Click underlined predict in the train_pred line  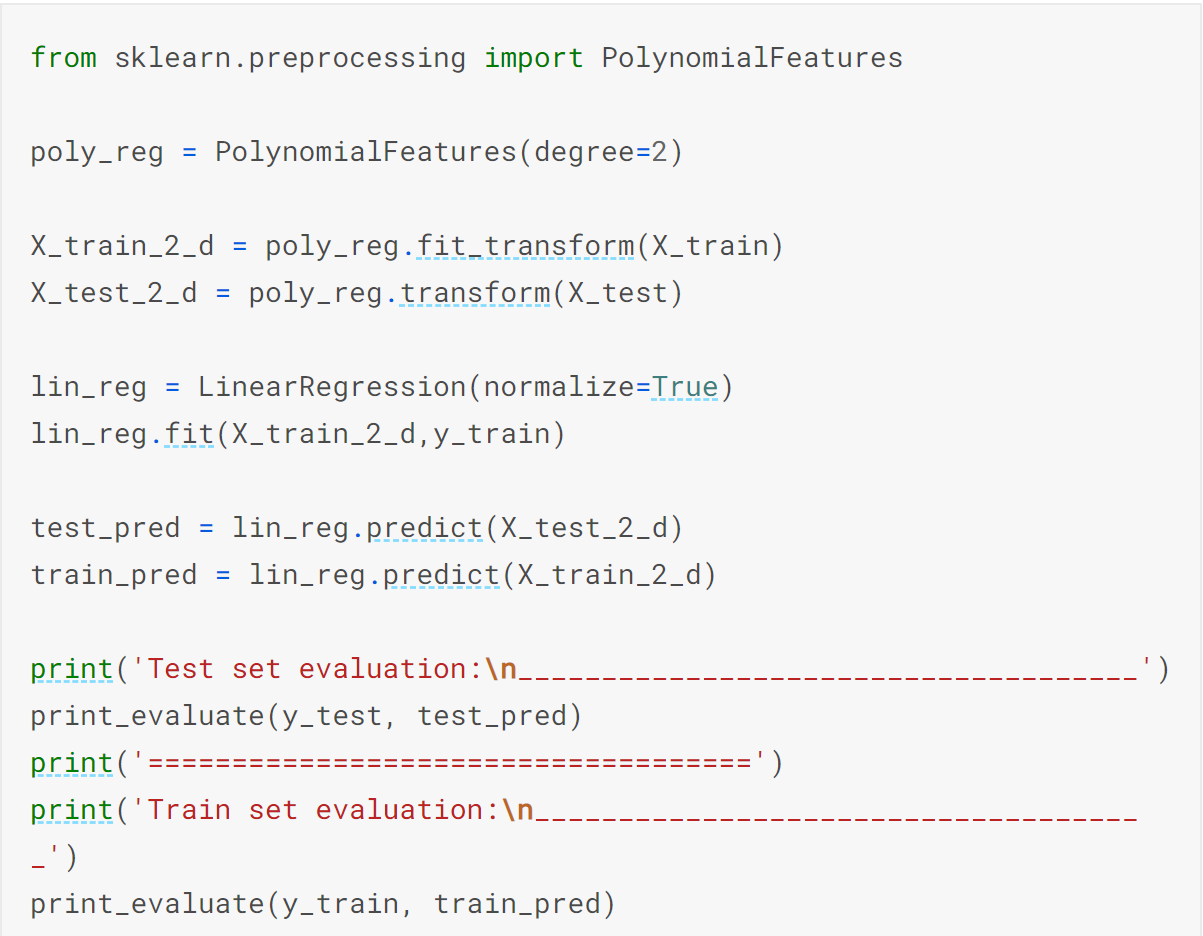coord(441,575)
